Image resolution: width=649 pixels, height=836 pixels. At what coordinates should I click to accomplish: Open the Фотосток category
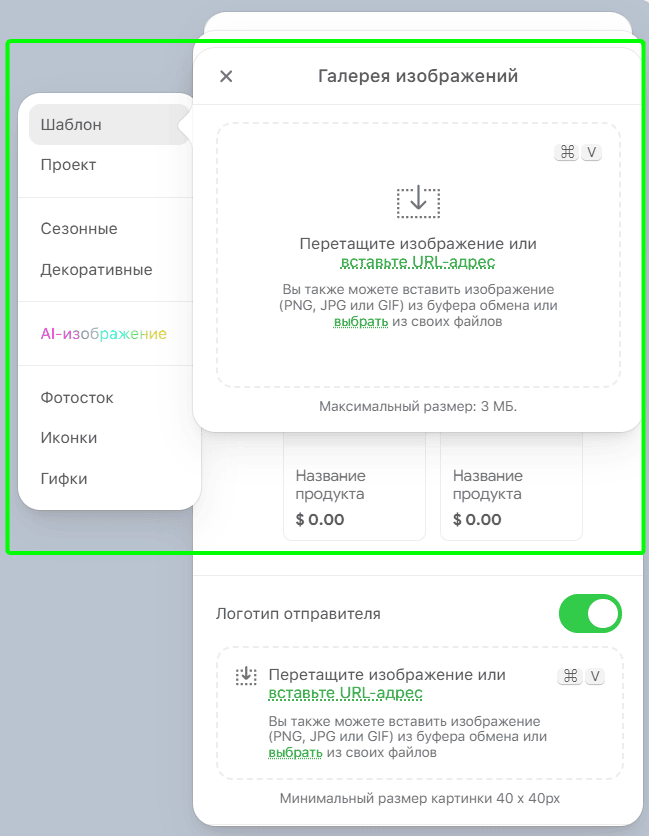pos(77,398)
